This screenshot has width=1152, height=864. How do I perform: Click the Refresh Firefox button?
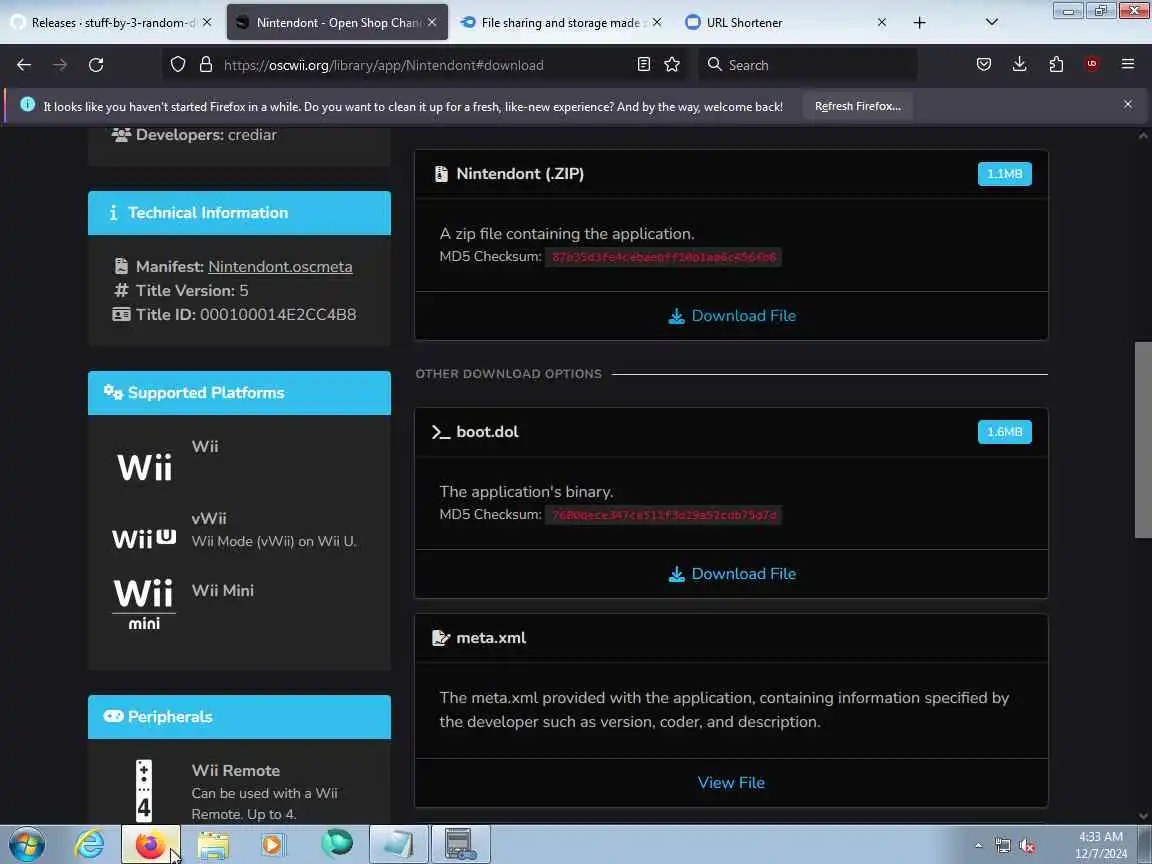[857, 107]
